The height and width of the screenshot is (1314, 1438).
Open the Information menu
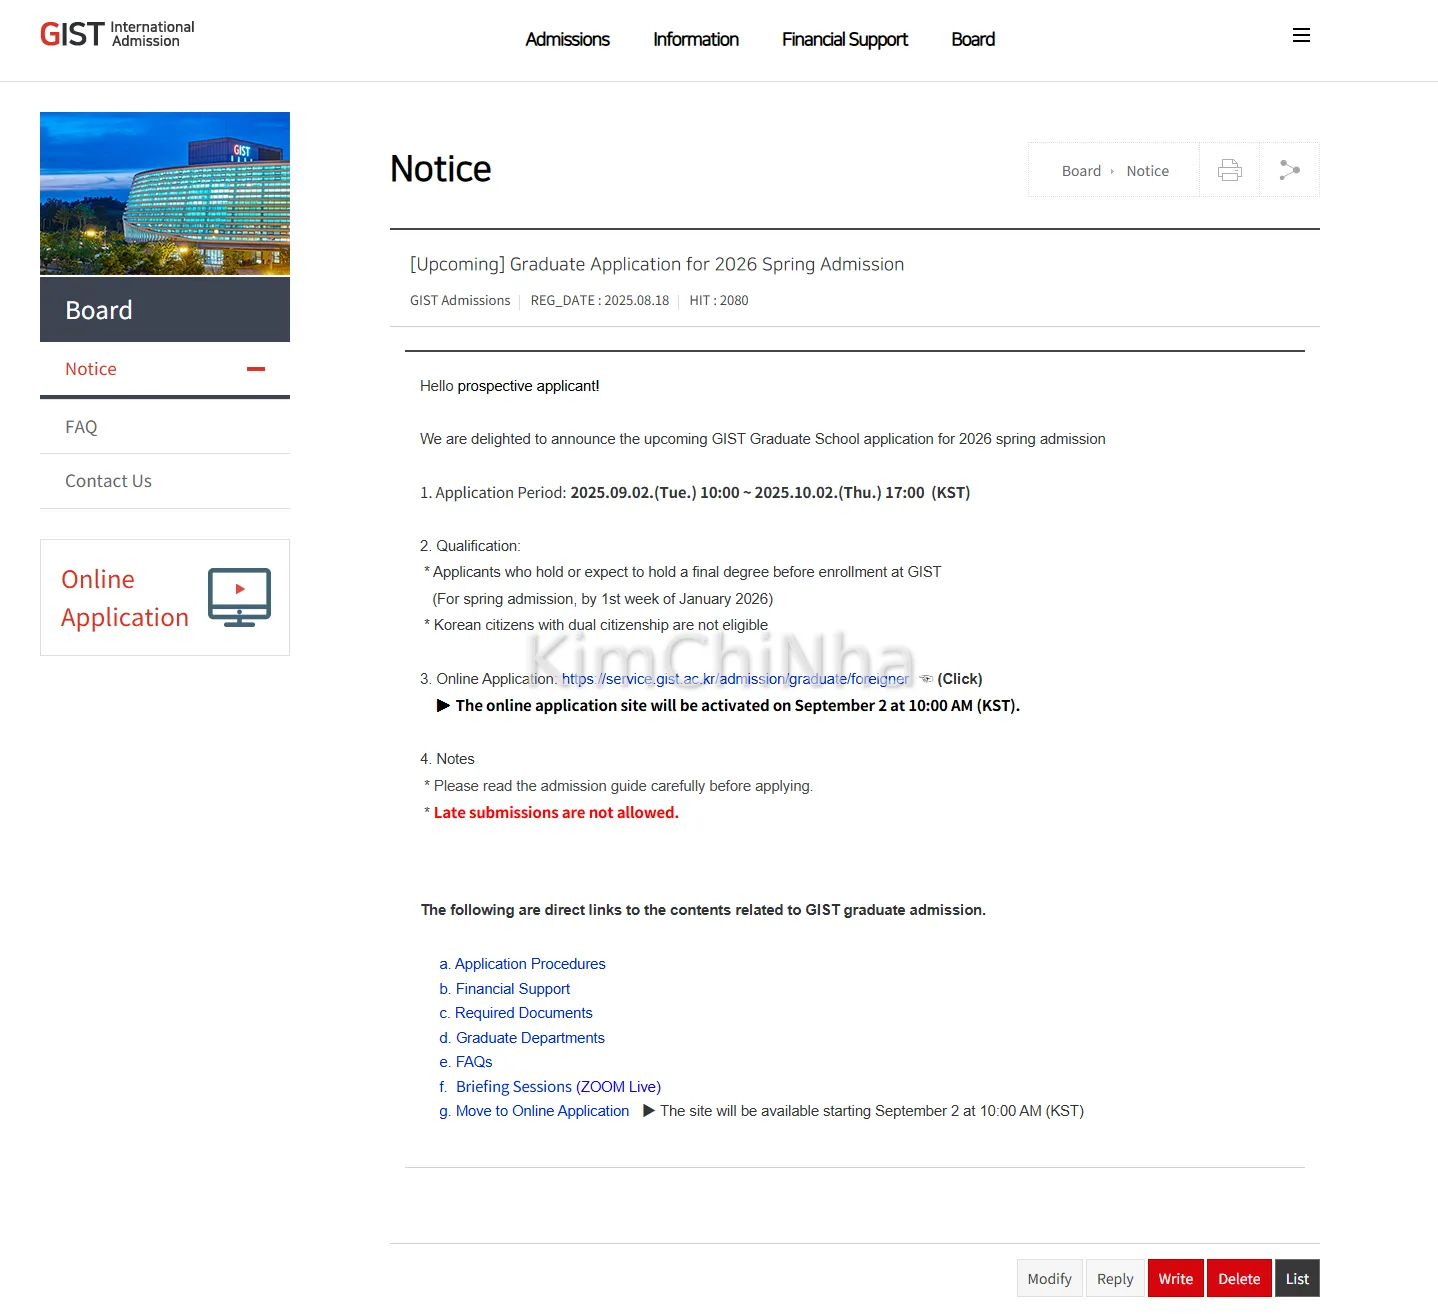click(695, 39)
